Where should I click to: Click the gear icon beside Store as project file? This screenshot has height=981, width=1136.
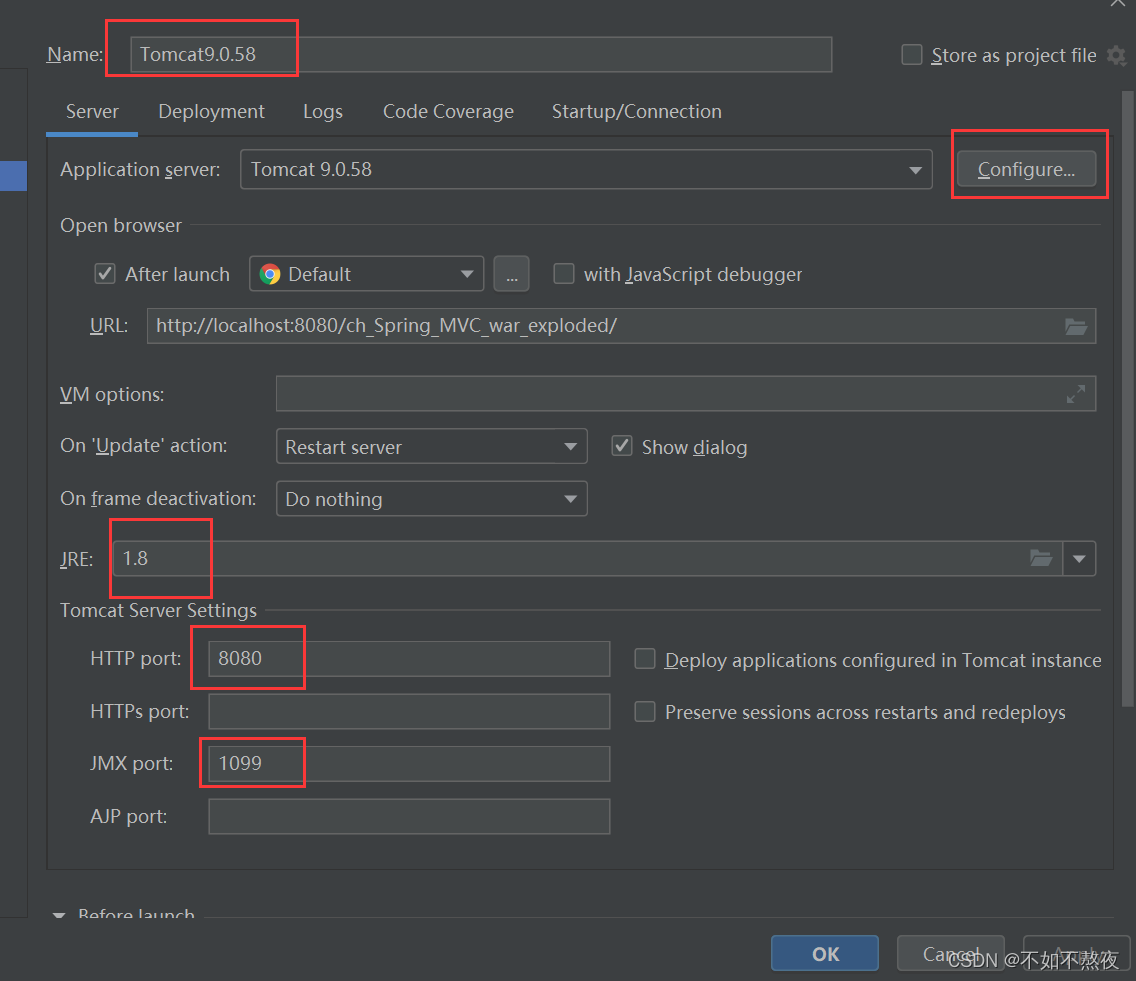pos(1116,55)
